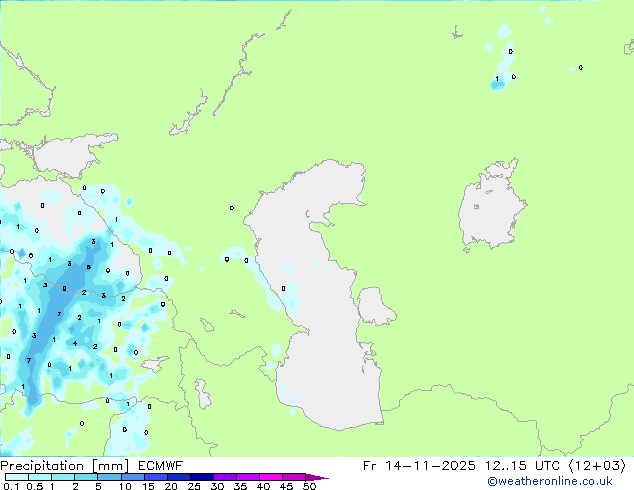Click the ECMWF model label

coord(161,466)
